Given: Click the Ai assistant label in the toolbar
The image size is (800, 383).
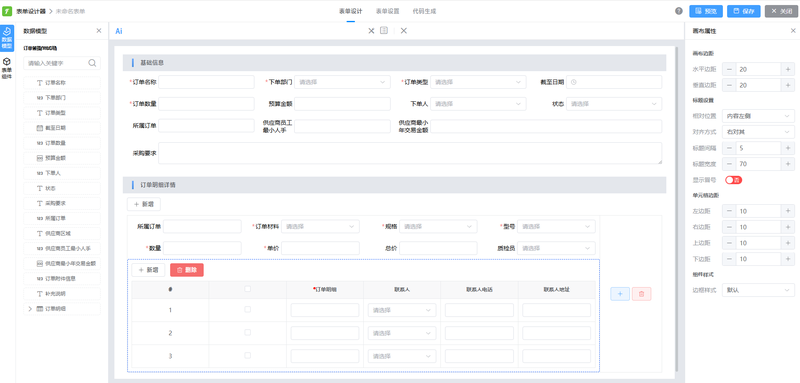Looking at the screenshot, I should (119, 31).
